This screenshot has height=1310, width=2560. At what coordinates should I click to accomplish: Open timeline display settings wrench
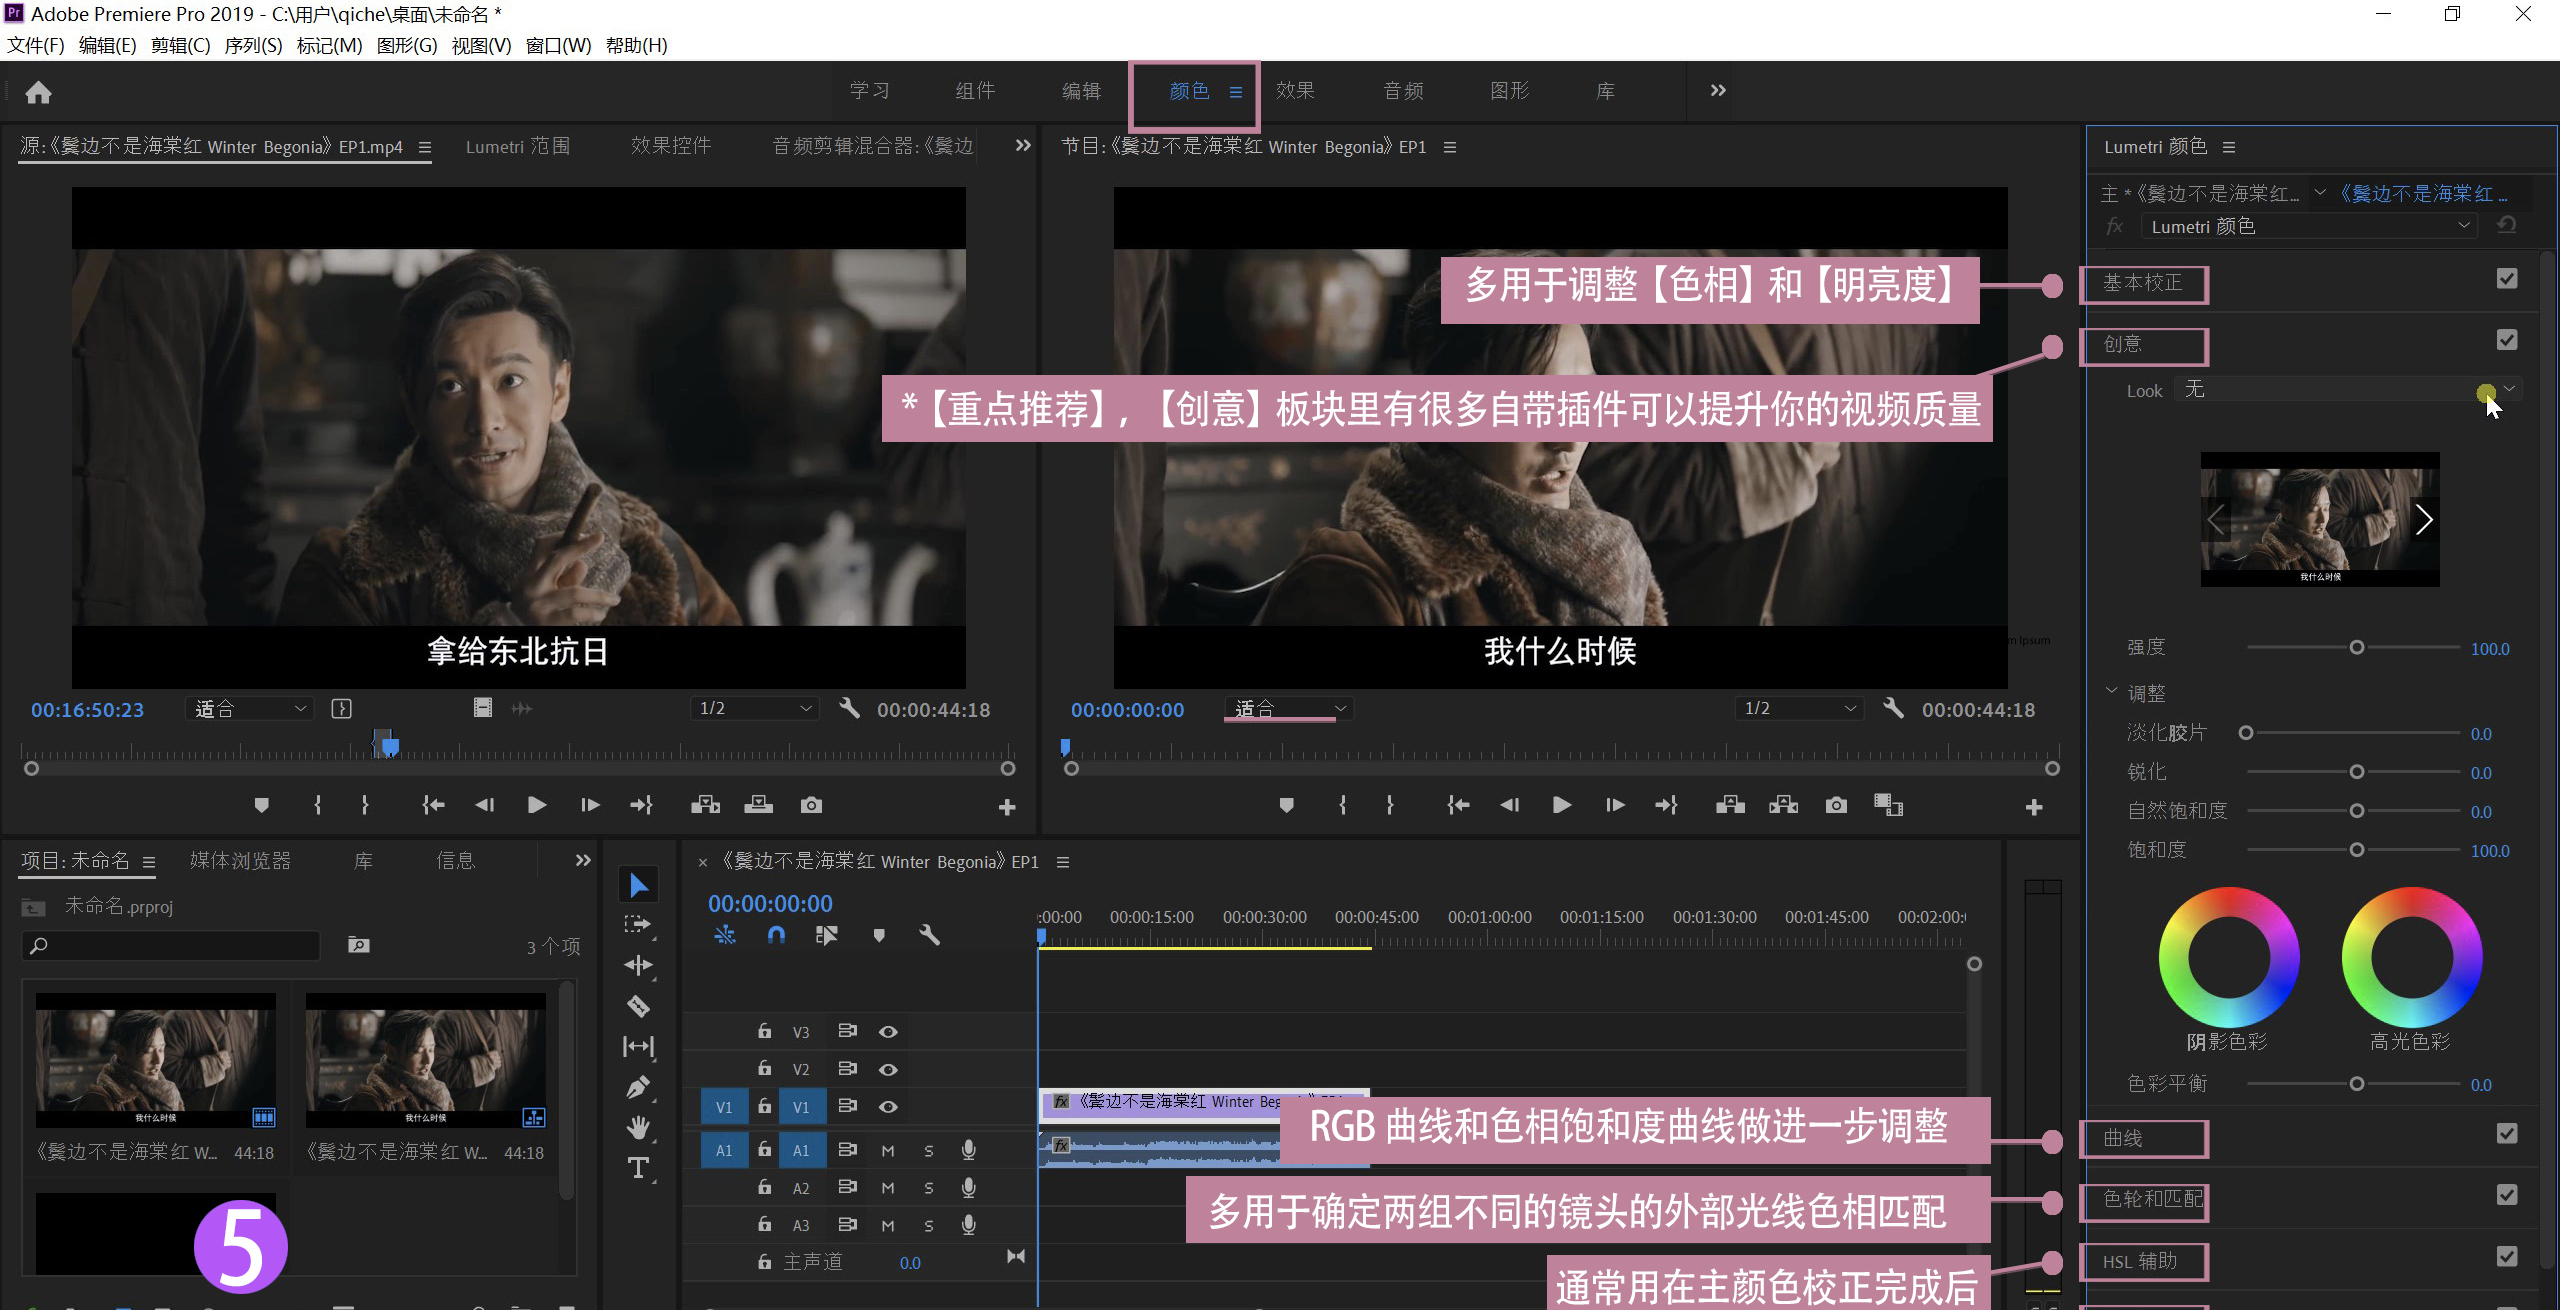point(929,935)
